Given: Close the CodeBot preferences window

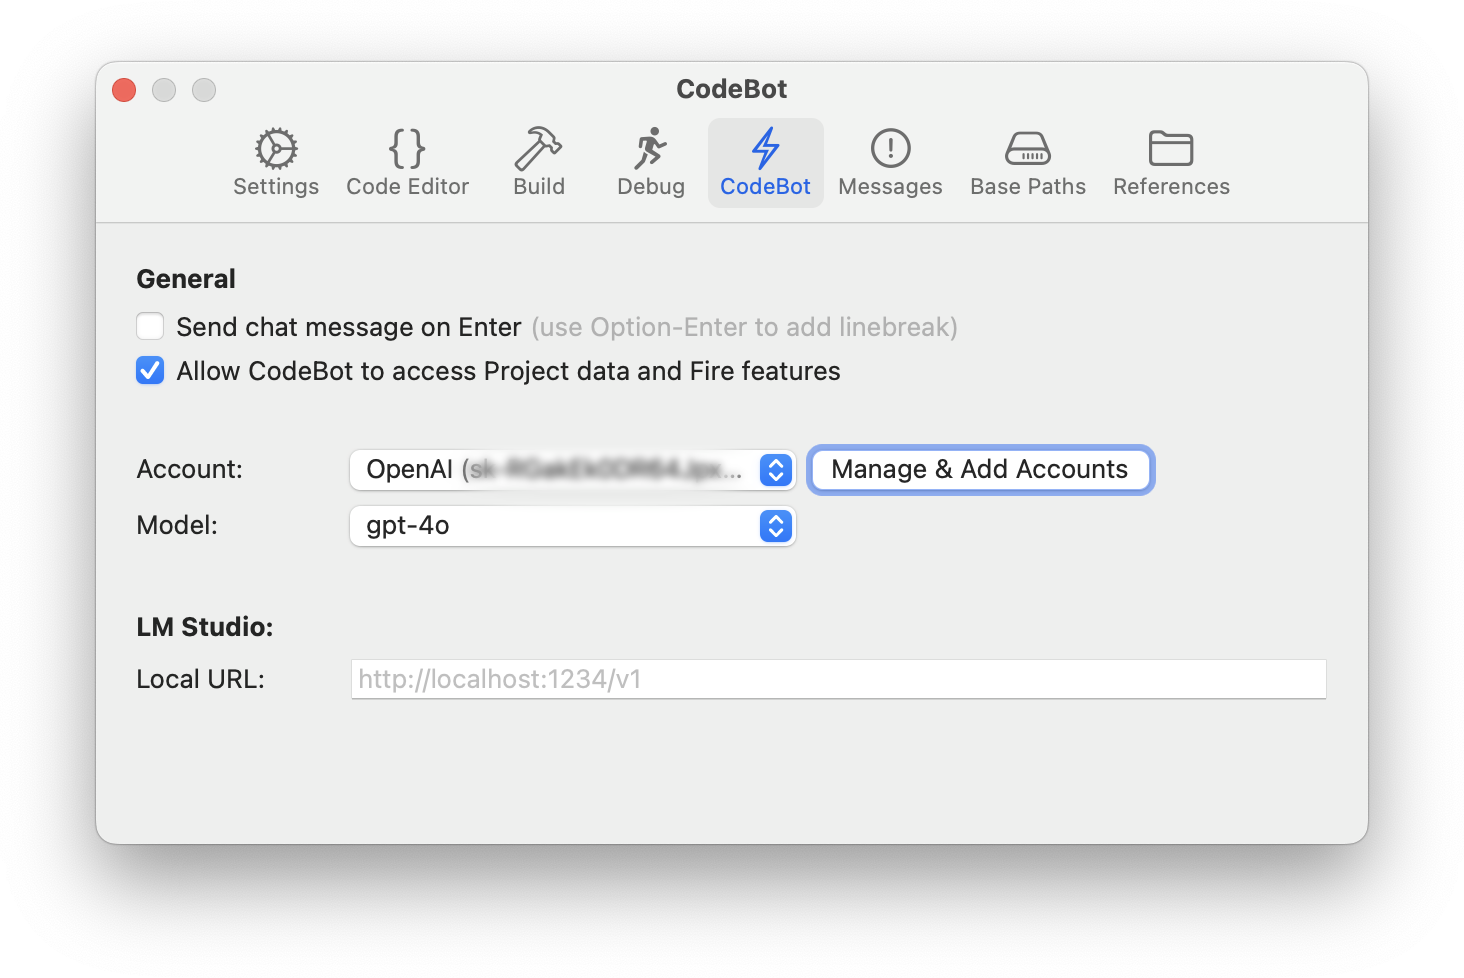Looking at the screenshot, I should click(x=124, y=90).
